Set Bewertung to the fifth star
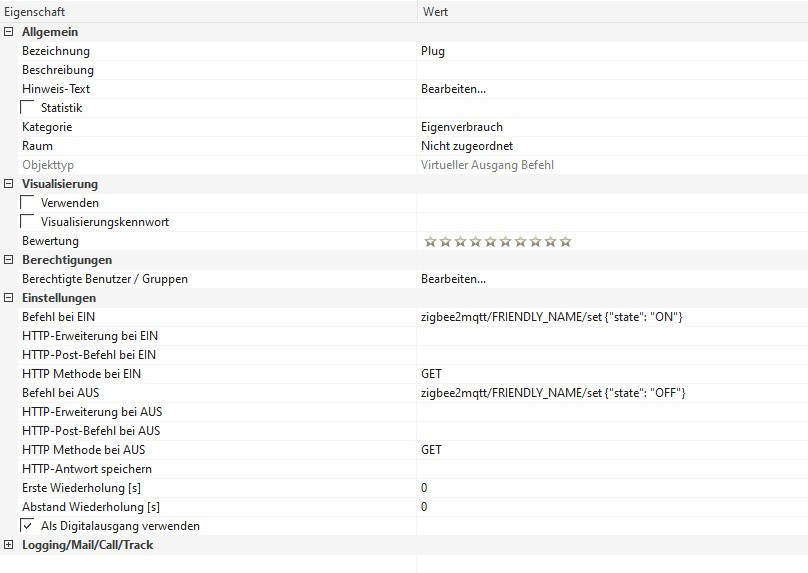The image size is (808, 573). (x=490, y=241)
